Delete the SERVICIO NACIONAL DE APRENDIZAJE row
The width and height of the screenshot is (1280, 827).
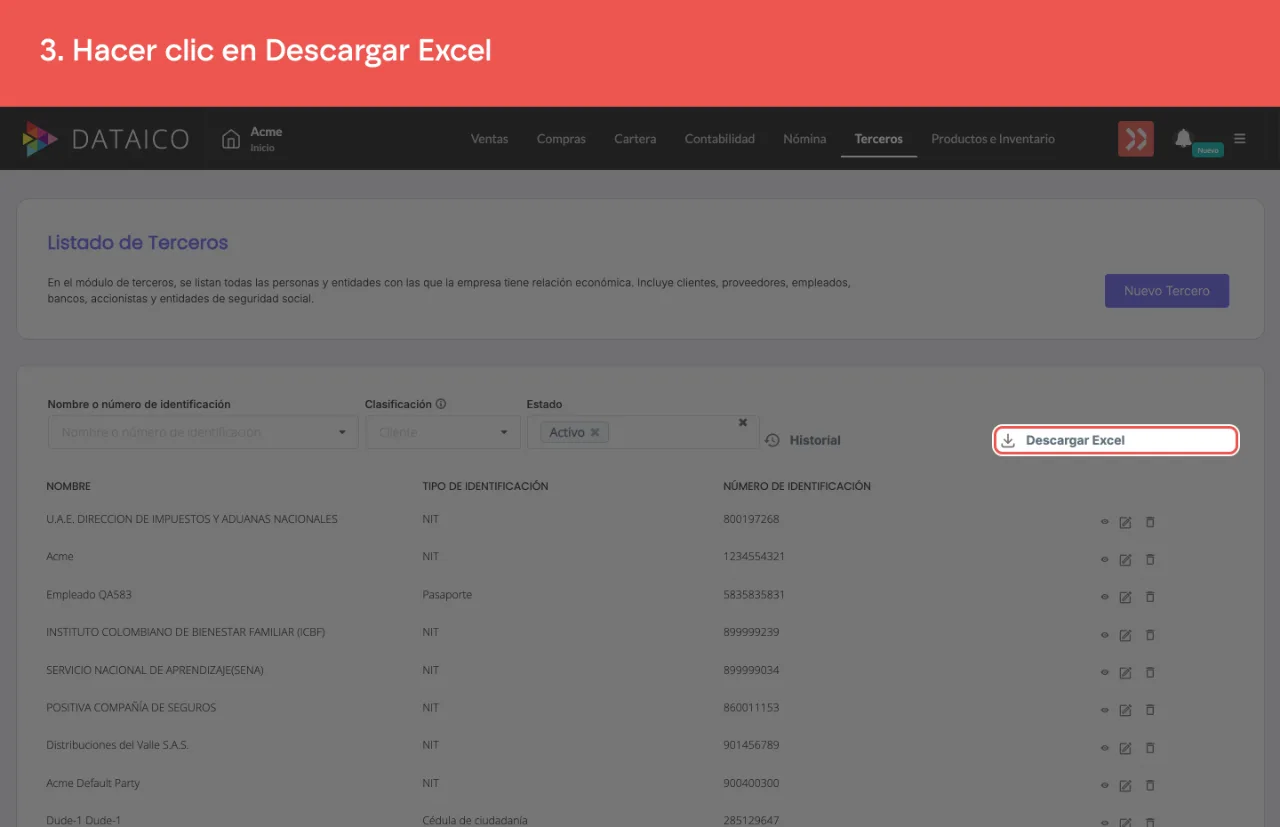(x=1150, y=672)
